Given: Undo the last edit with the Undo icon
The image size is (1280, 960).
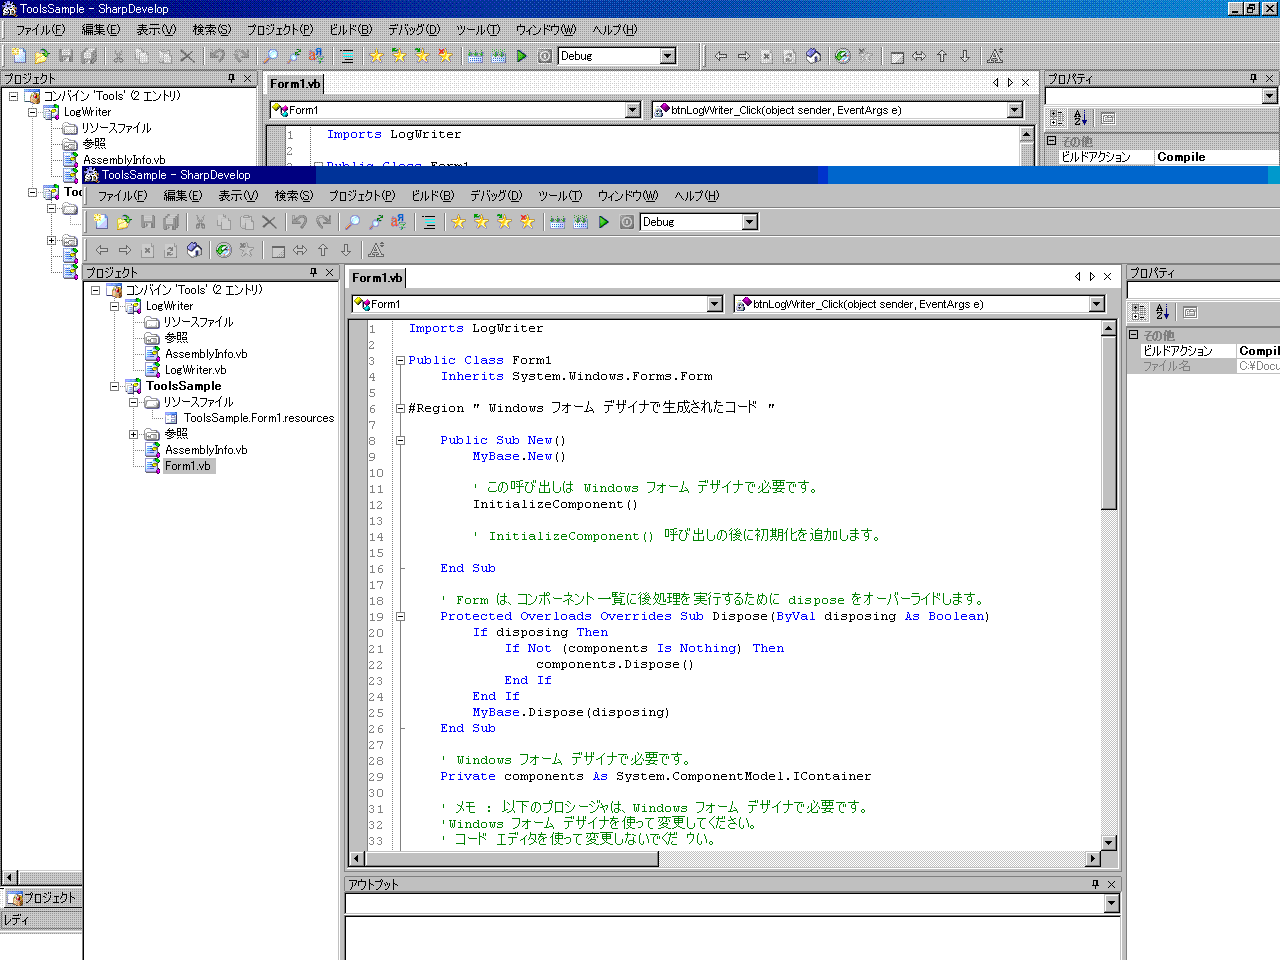Looking at the screenshot, I should click(300, 221).
